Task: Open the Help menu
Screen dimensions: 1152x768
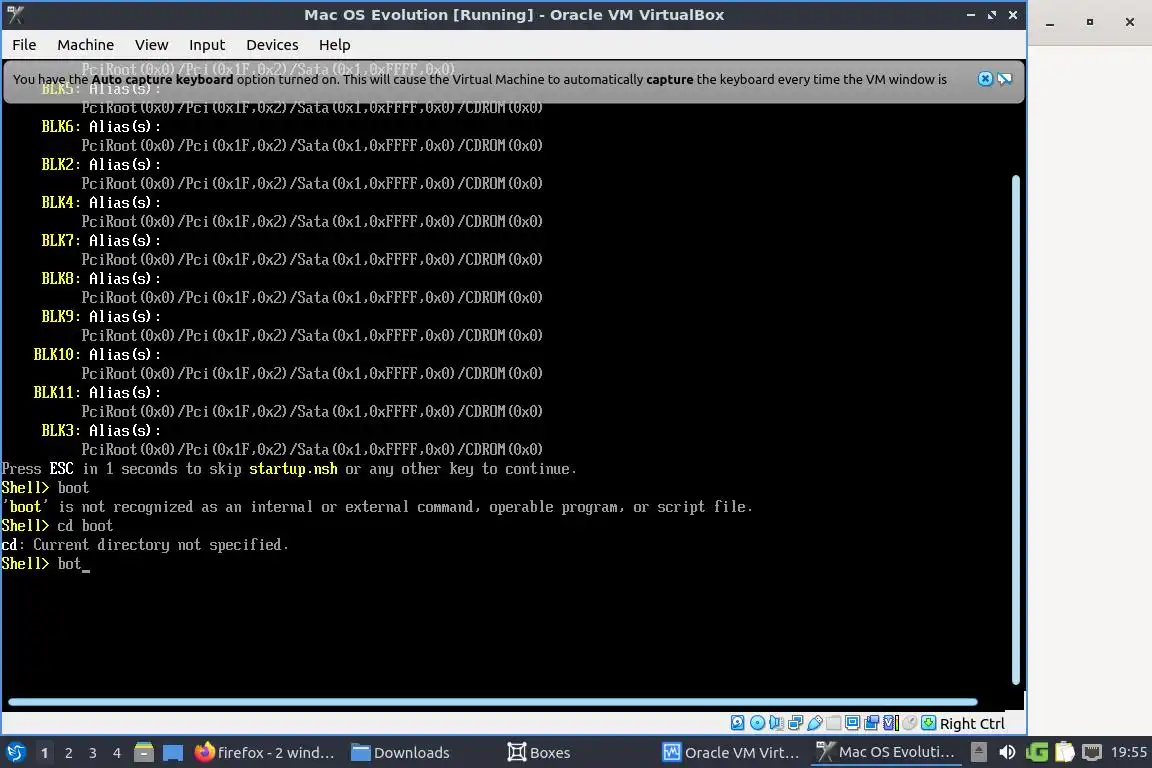Action: (334, 45)
